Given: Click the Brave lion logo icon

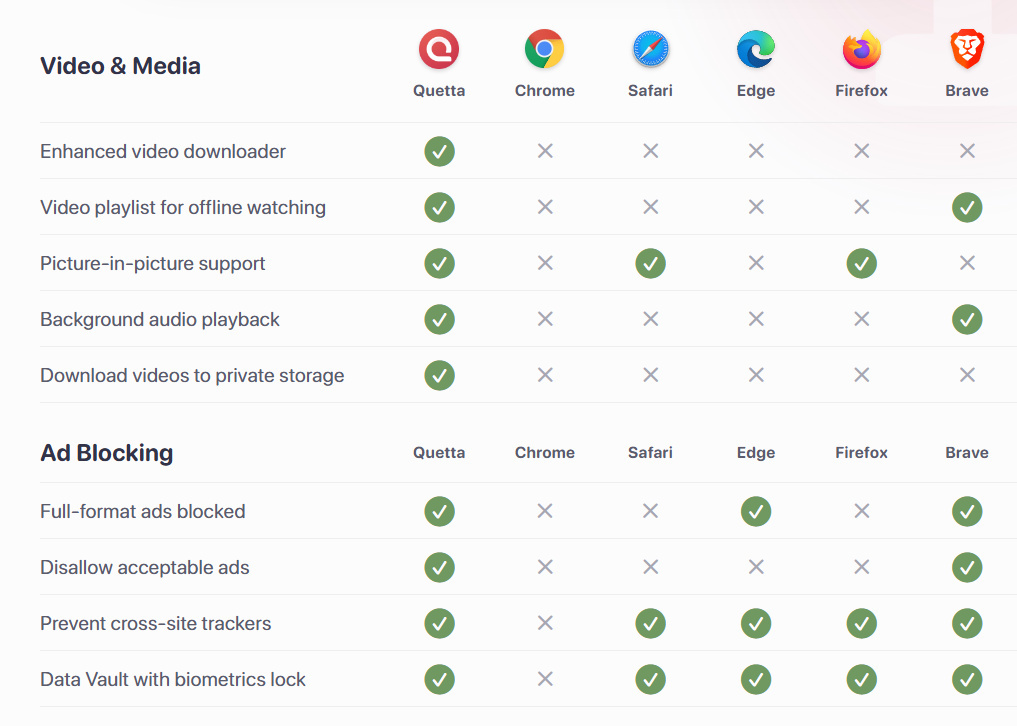Looking at the screenshot, I should (x=967, y=48).
